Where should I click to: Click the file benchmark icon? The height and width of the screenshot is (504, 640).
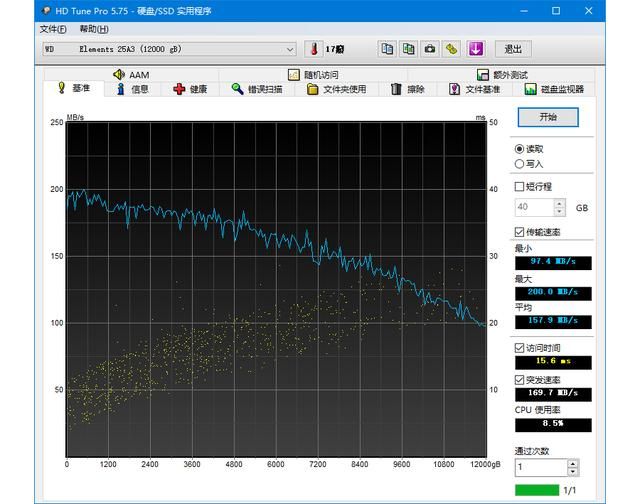[x=454, y=89]
